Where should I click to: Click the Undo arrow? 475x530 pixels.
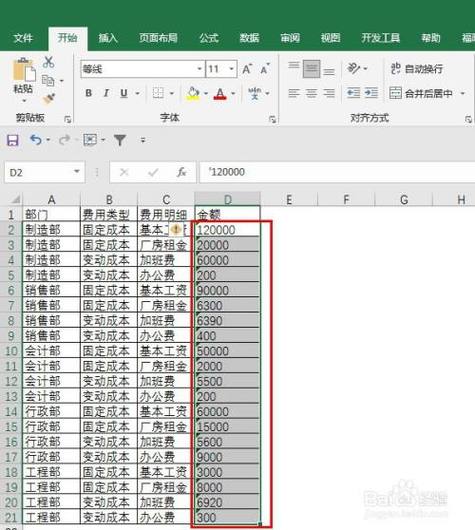36,140
